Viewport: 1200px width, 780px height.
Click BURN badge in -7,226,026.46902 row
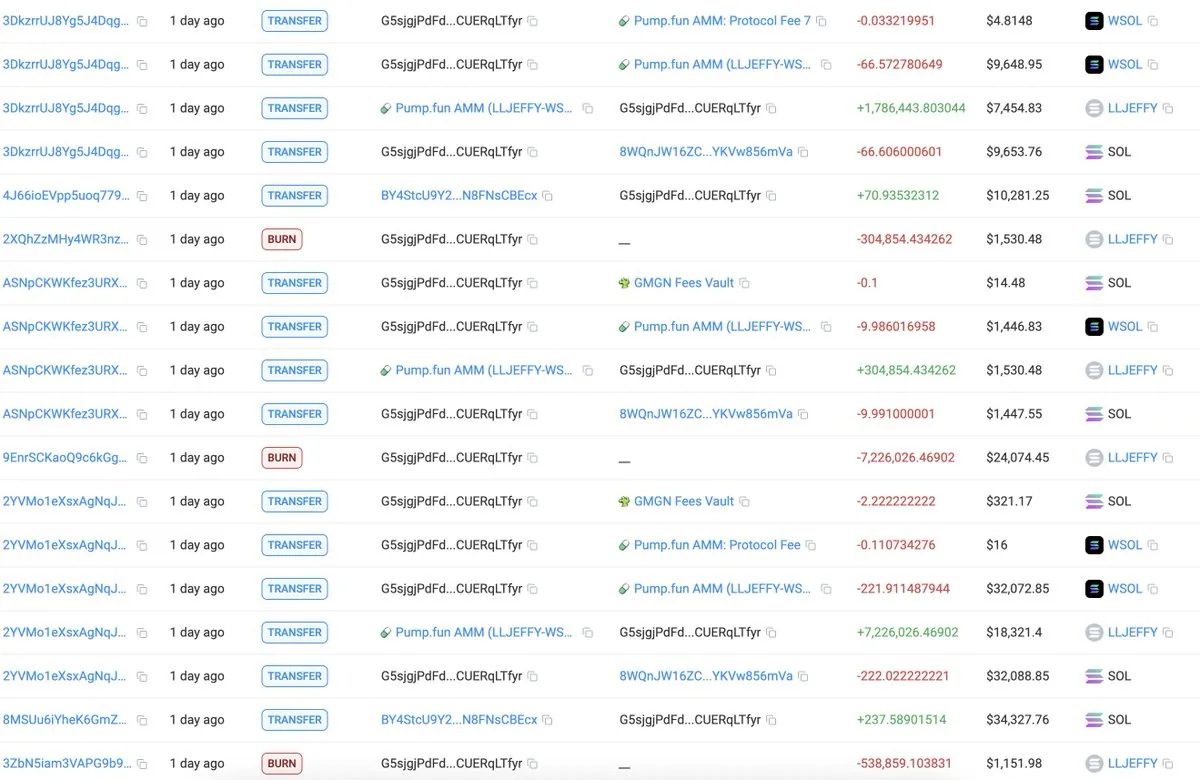pos(282,458)
